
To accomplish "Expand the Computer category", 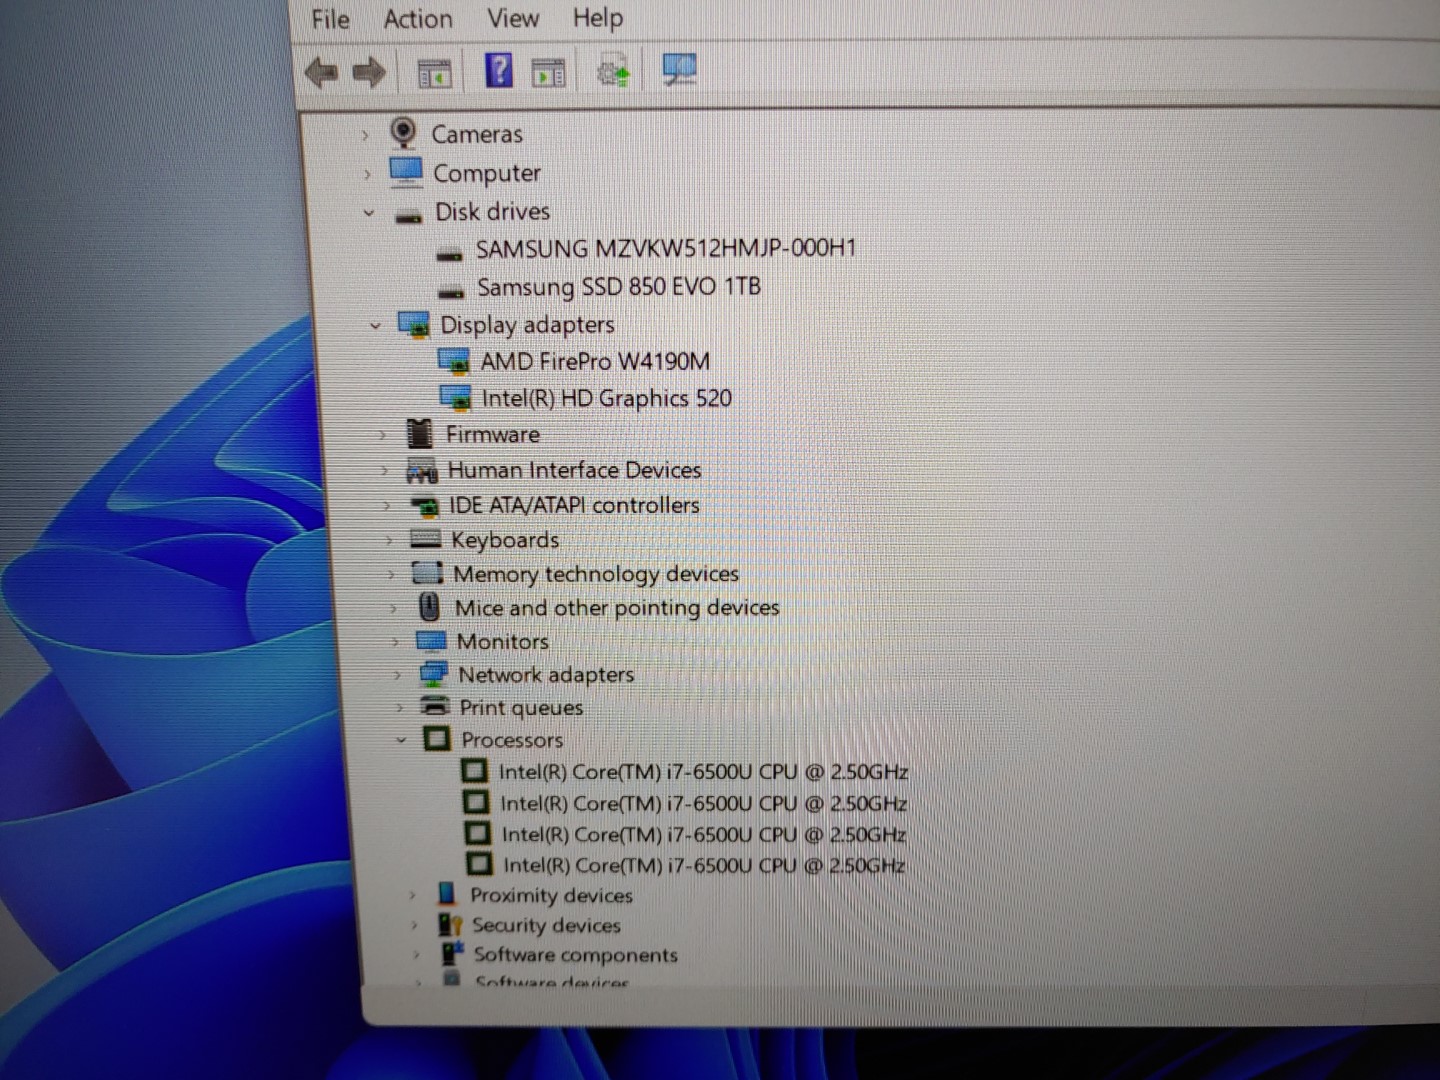I will click(367, 173).
